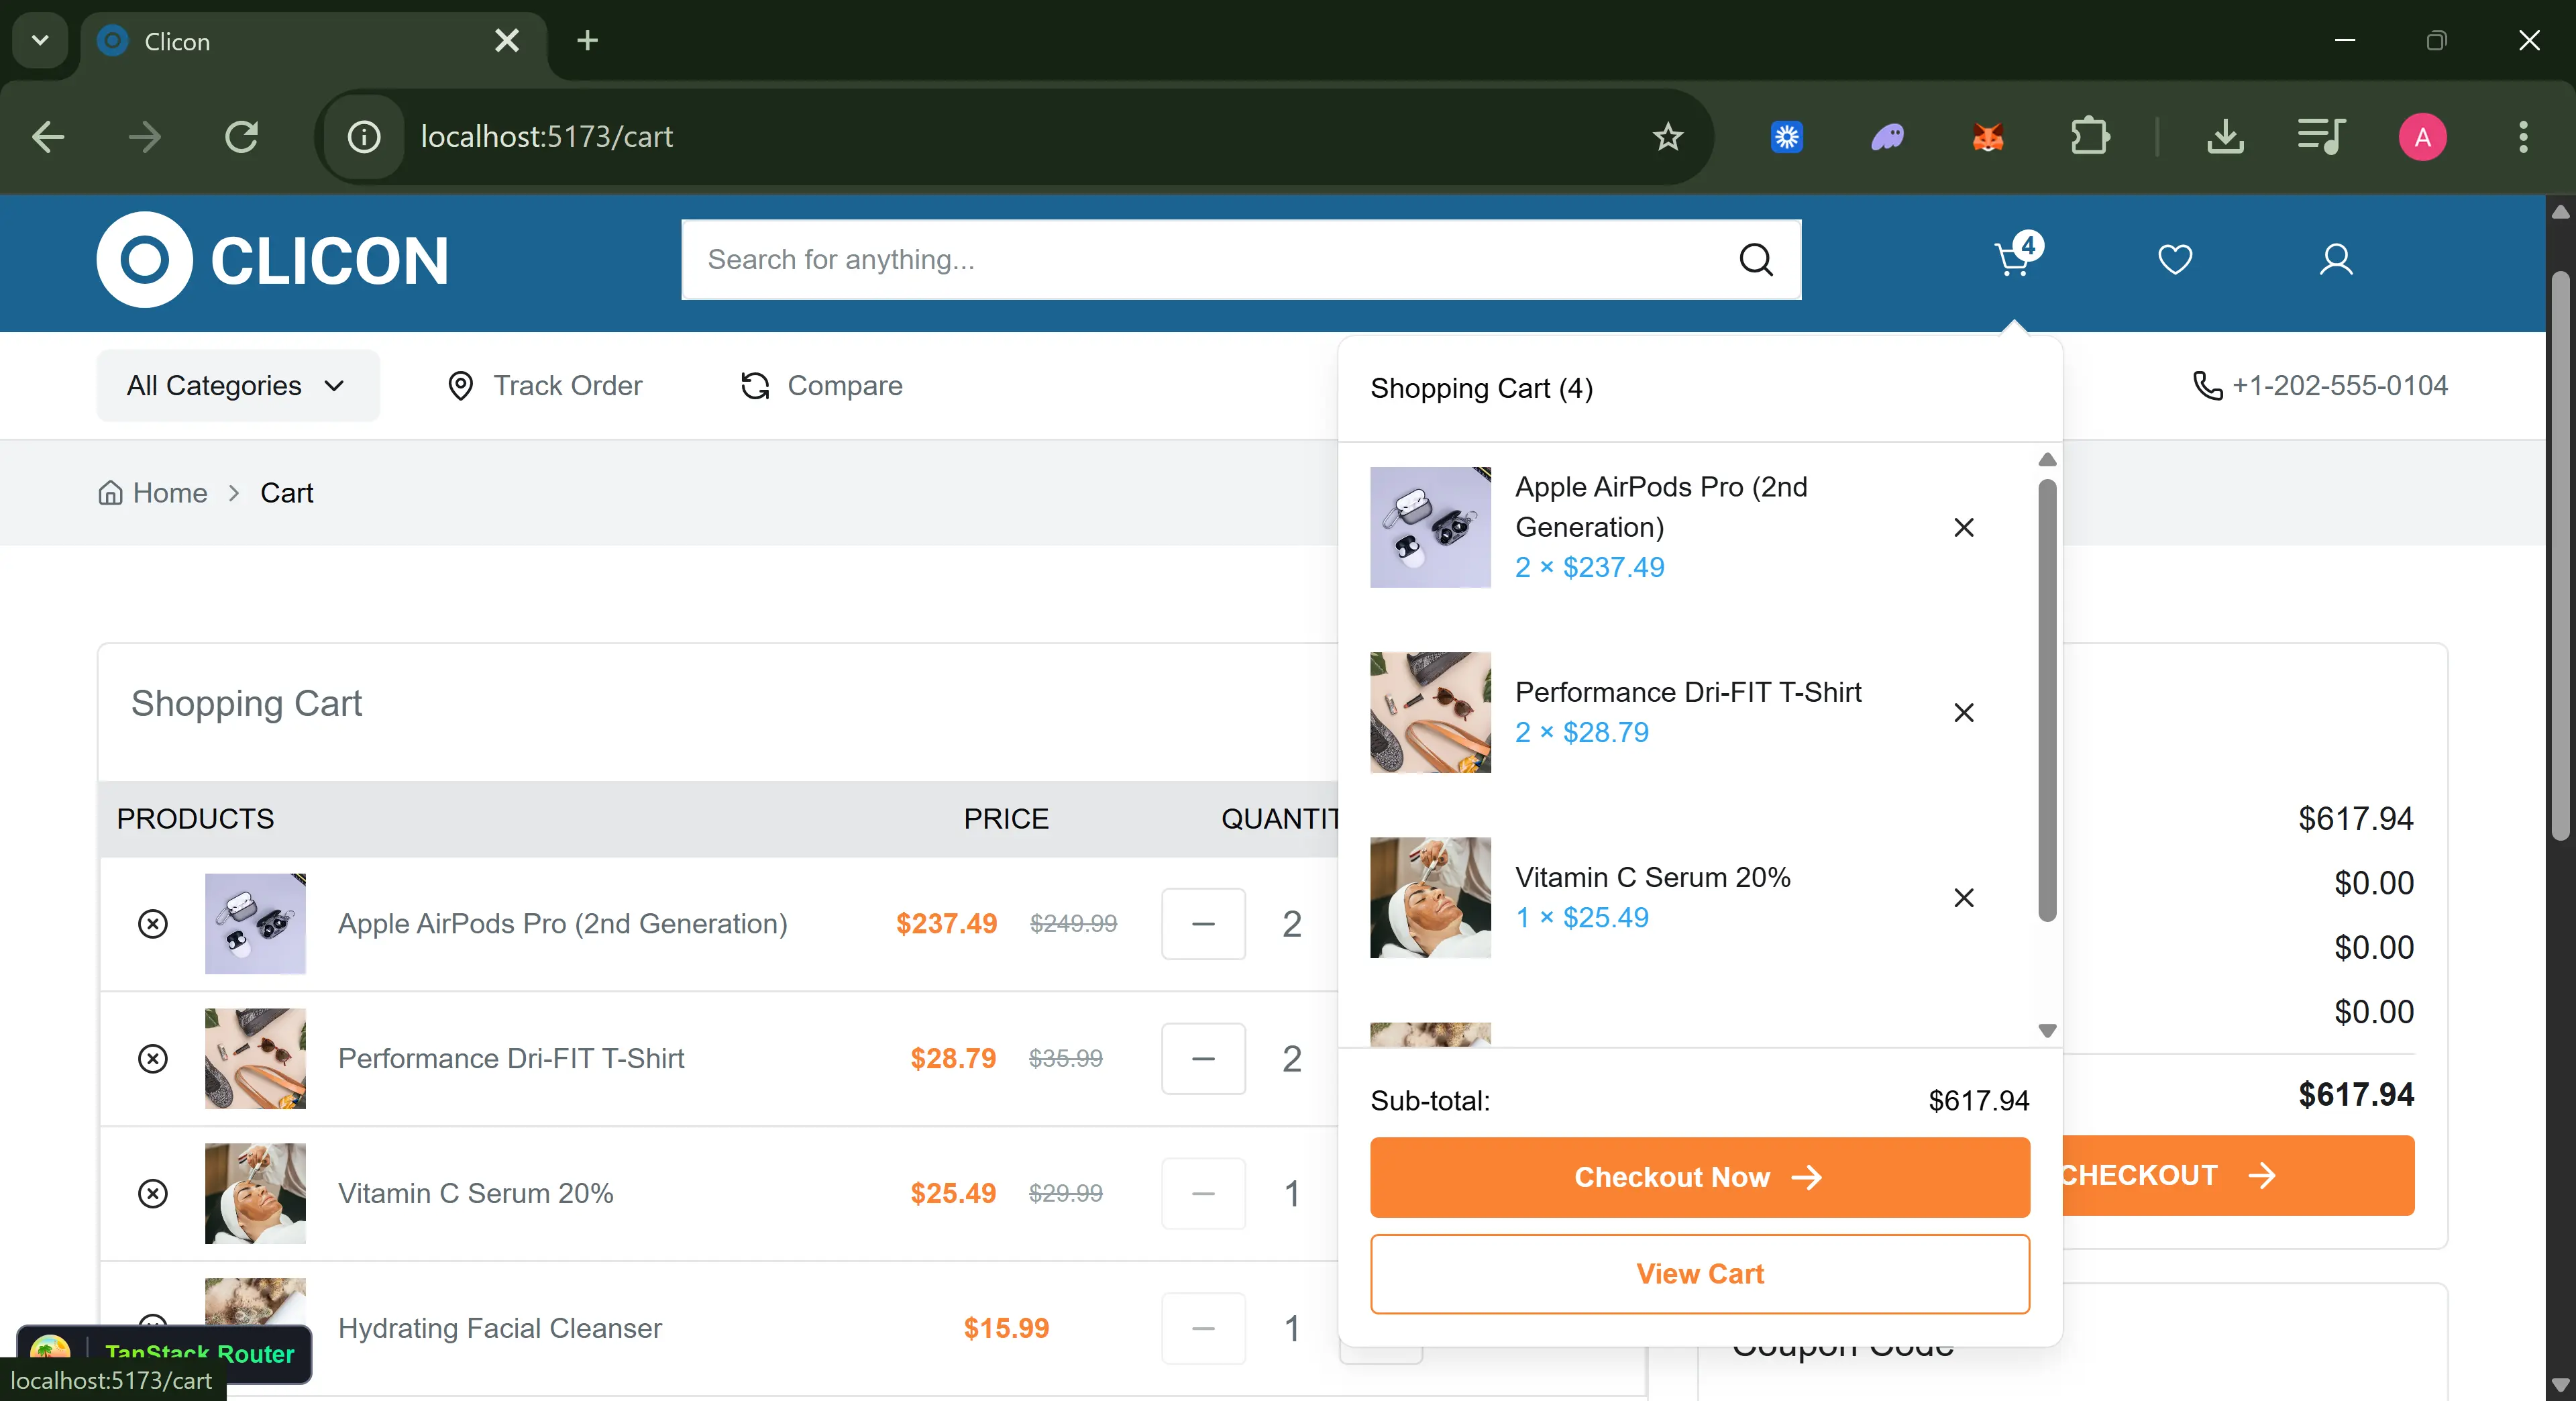Remove Vitamin C Serum from cart popup
Image resolution: width=2576 pixels, height=1401 pixels.
tap(1964, 897)
